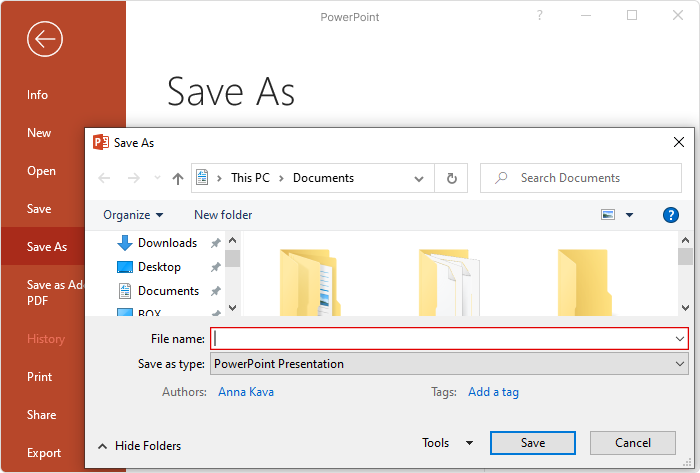This screenshot has height=473, width=700.
Task: Select New in the backstage menu
Action: coord(39,133)
